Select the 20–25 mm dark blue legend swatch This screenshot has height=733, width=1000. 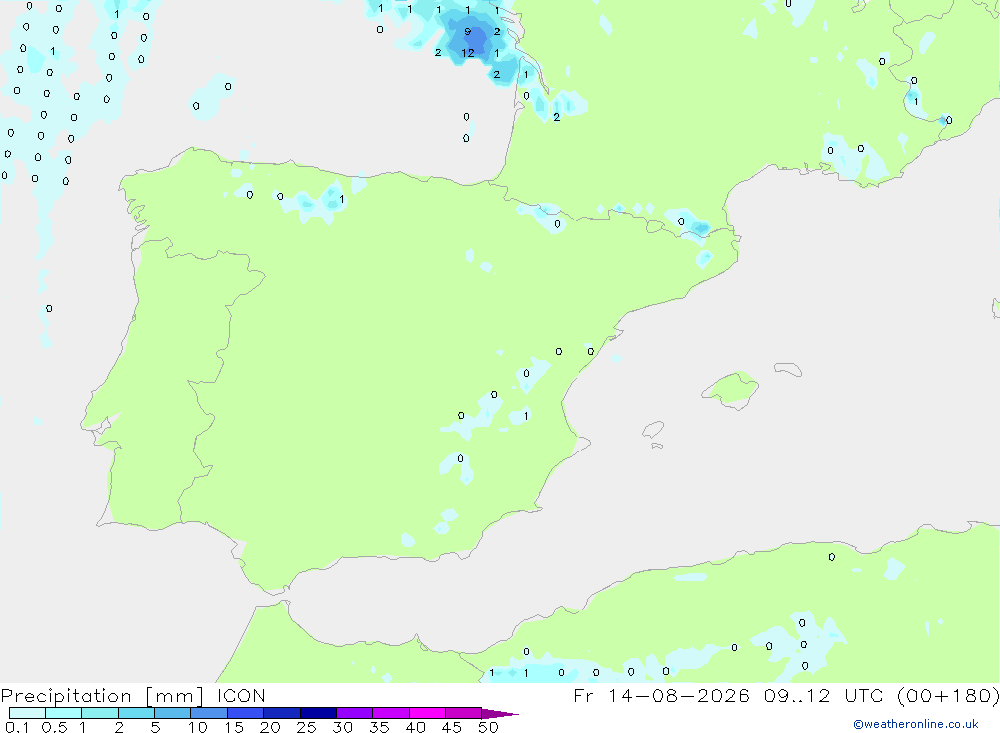(282, 713)
